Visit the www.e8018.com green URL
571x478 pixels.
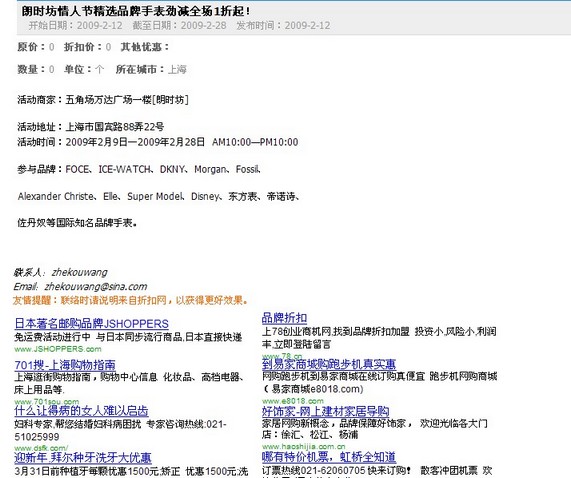click(293, 401)
